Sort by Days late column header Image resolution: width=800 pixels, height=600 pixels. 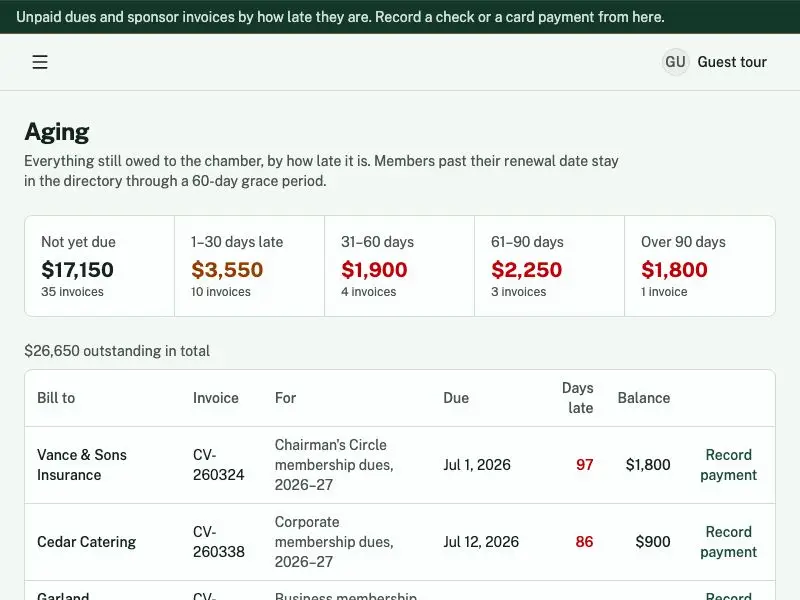pyautogui.click(x=578, y=398)
